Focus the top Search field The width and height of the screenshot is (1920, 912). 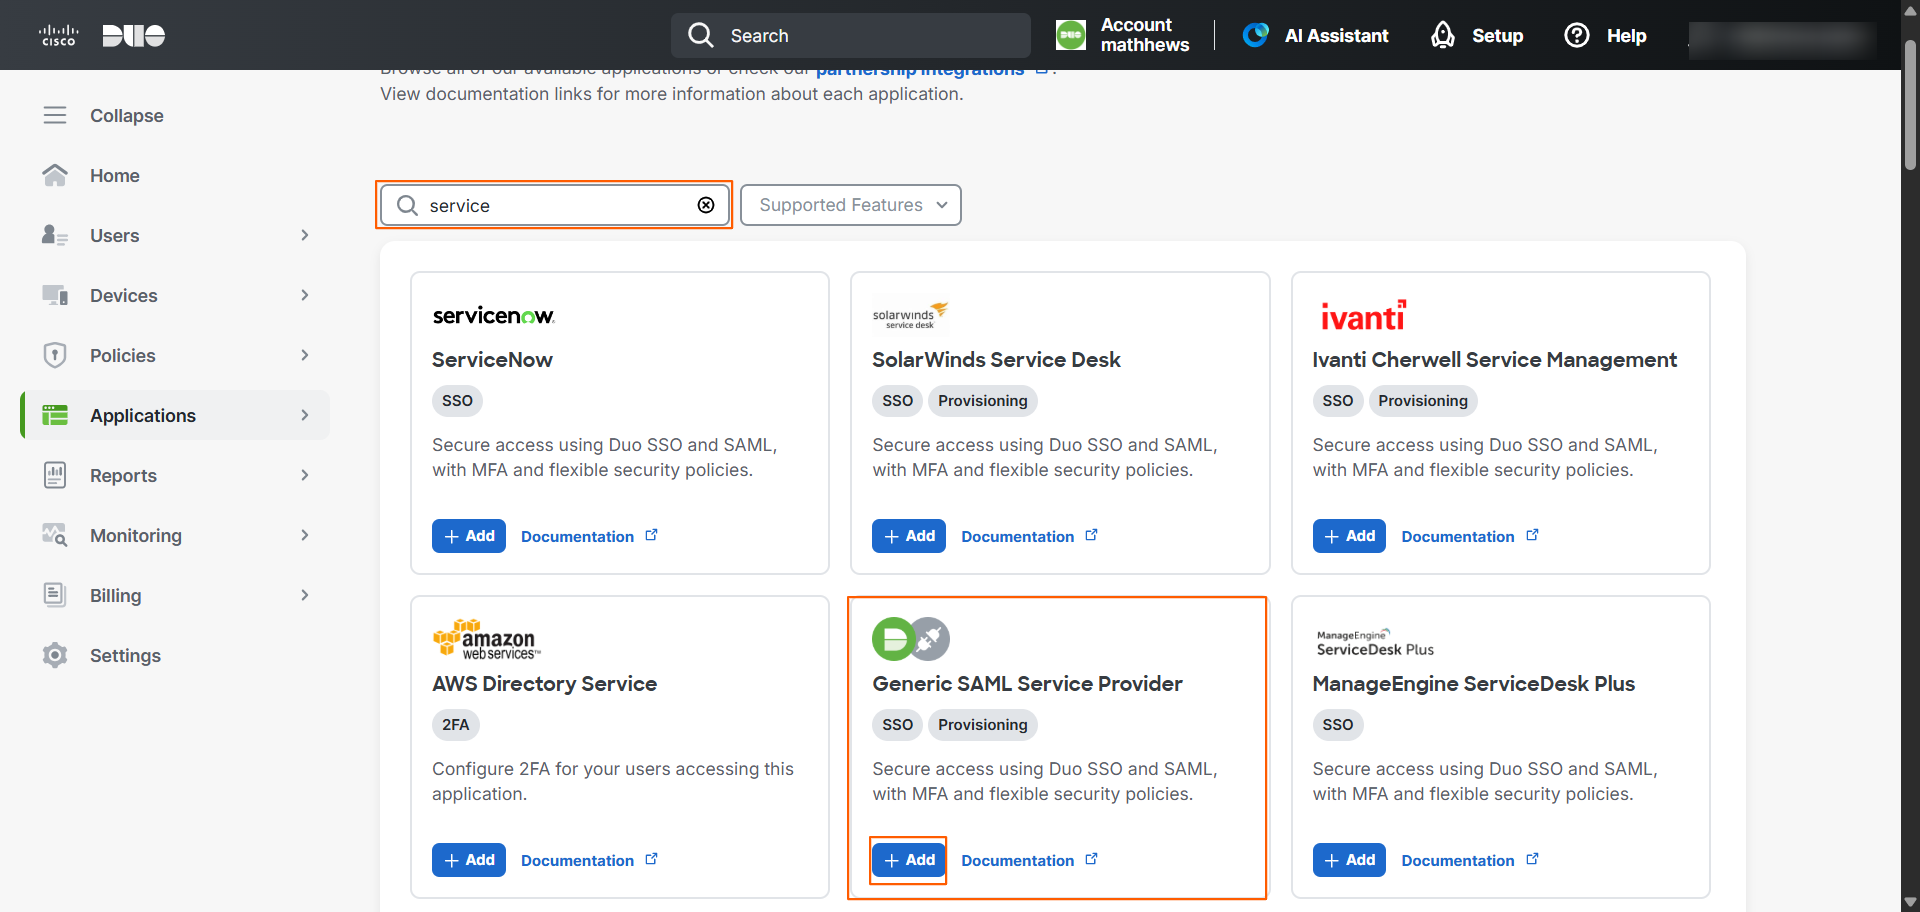pyautogui.click(x=851, y=35)
